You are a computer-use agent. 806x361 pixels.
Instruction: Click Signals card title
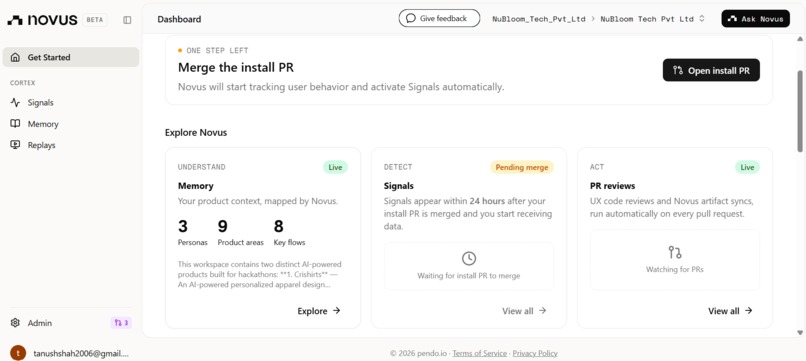pyautogui.click(x=399, y=186)
